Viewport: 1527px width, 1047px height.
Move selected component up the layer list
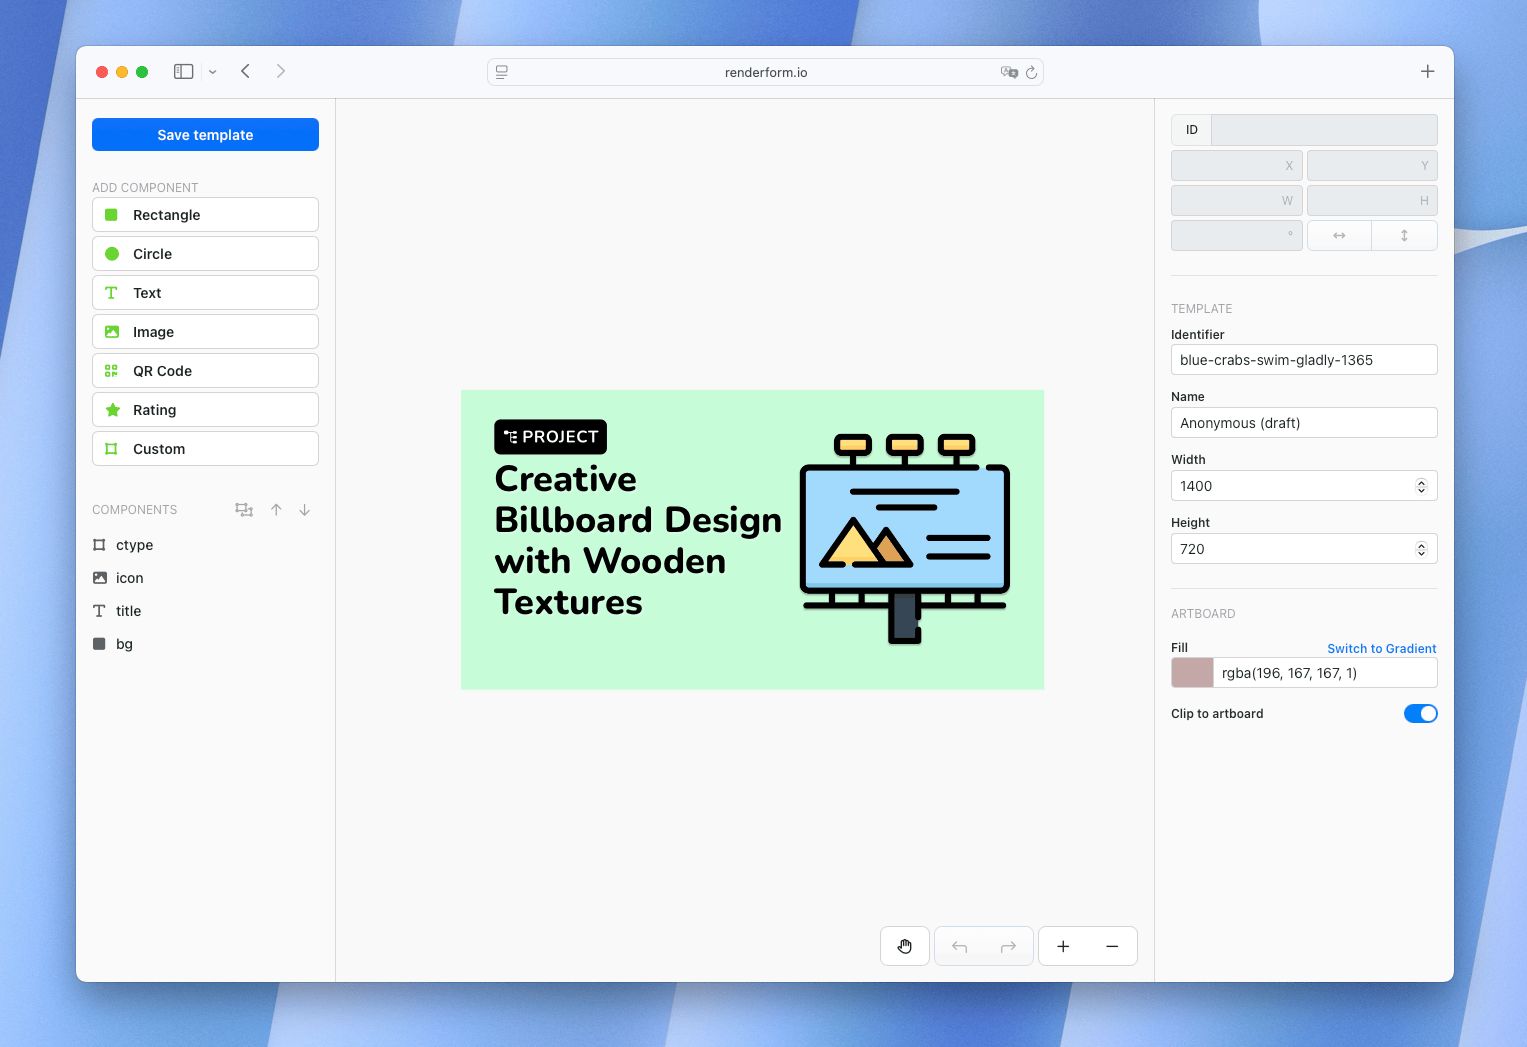click(276, 510)
